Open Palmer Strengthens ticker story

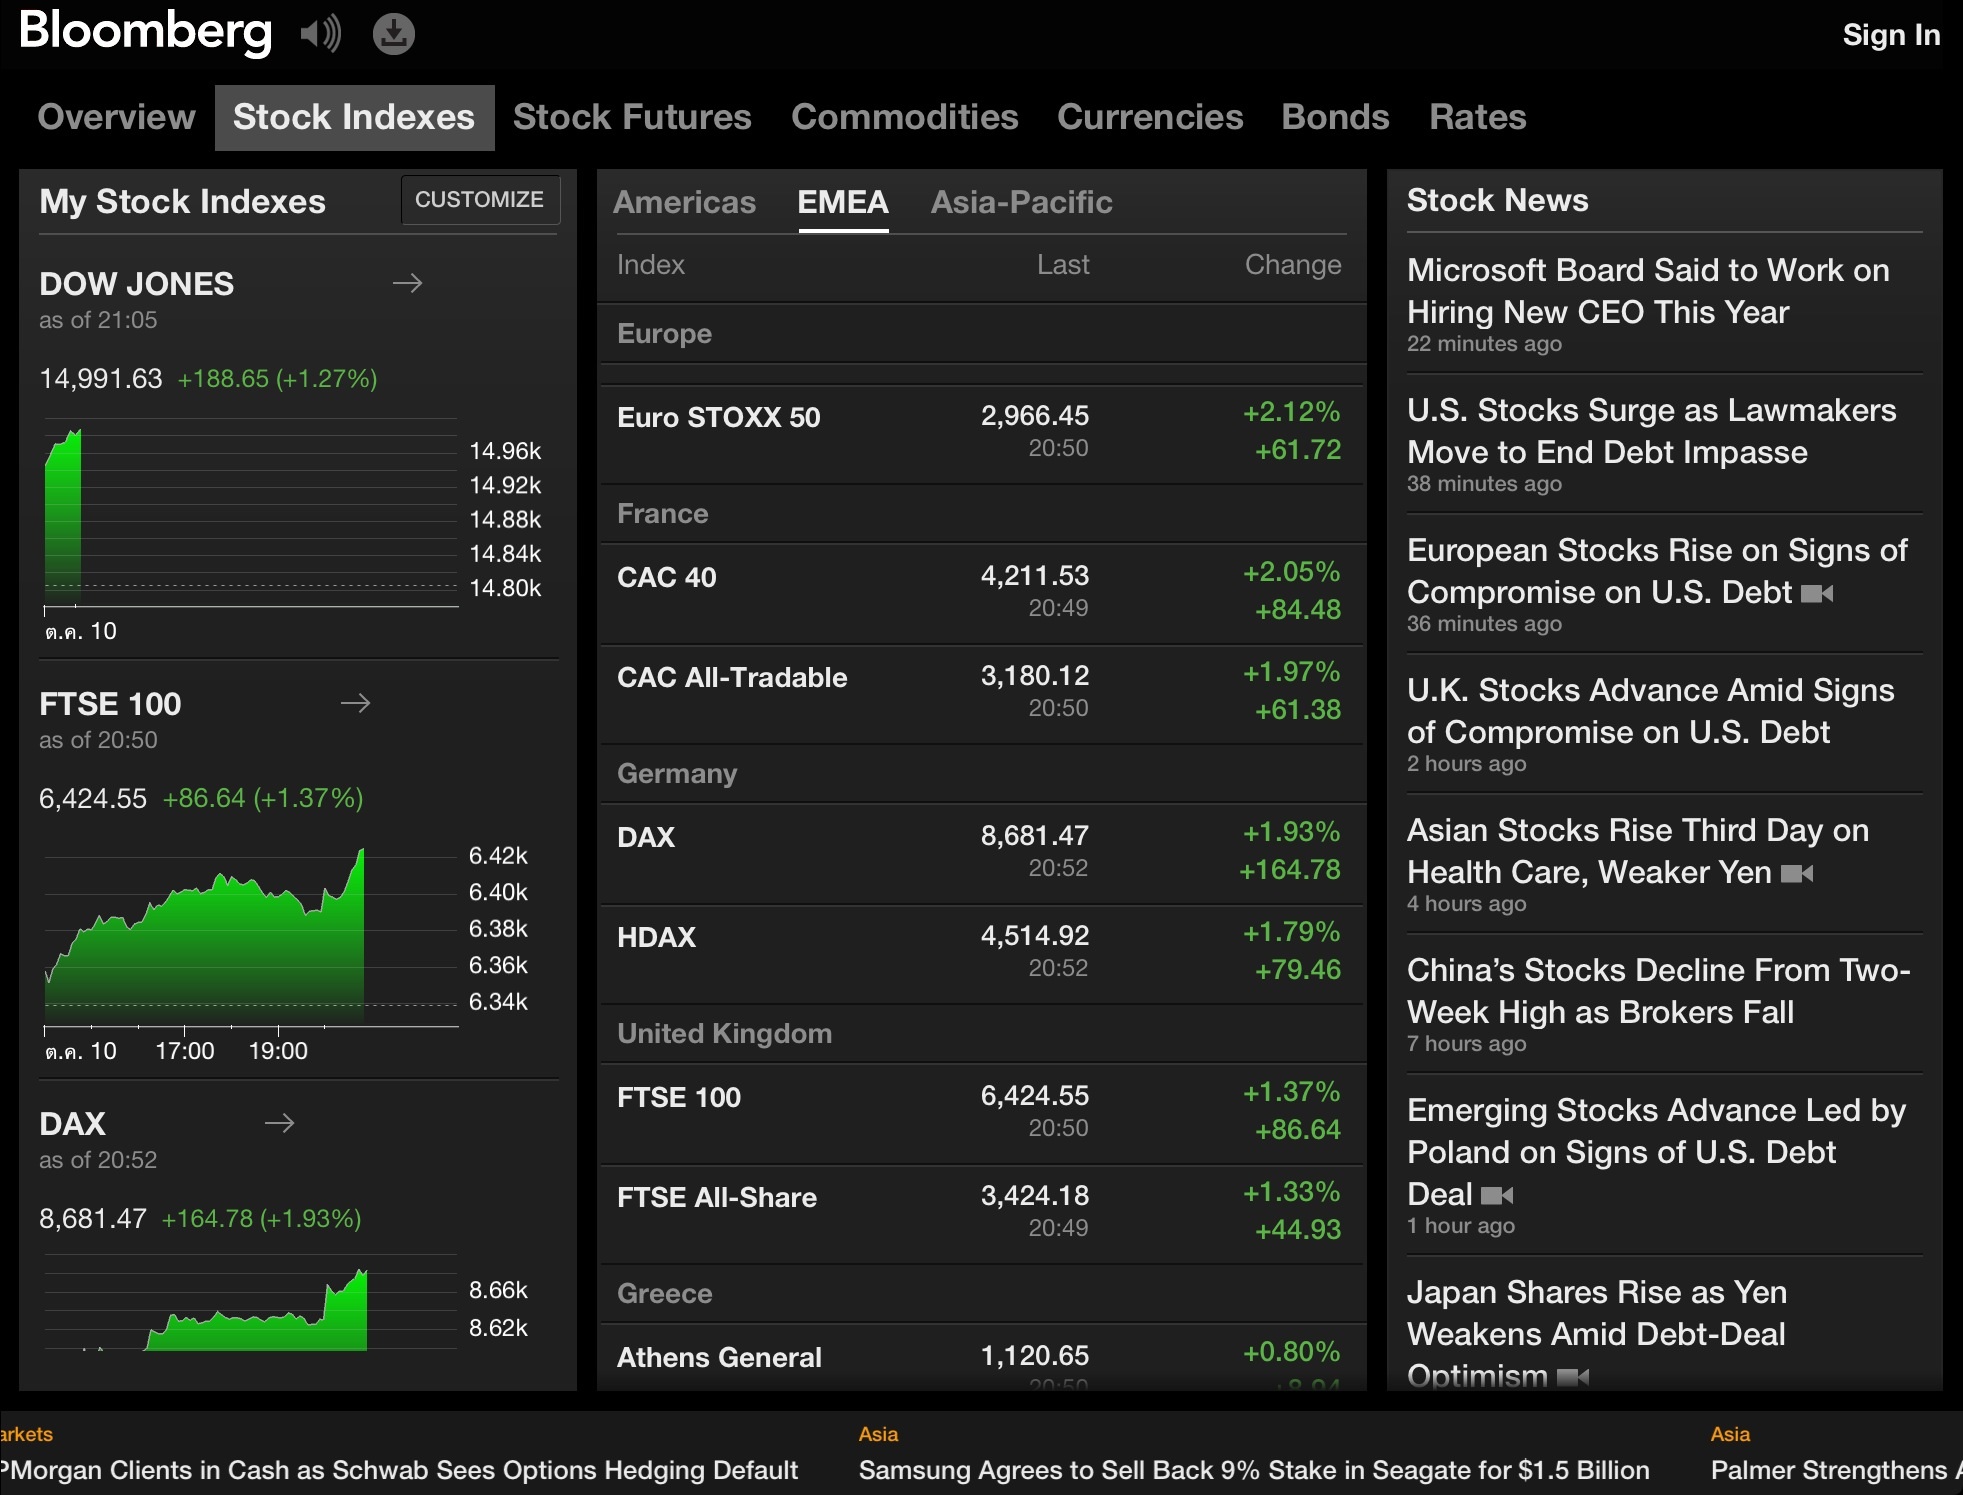tap(1836, 1455)
